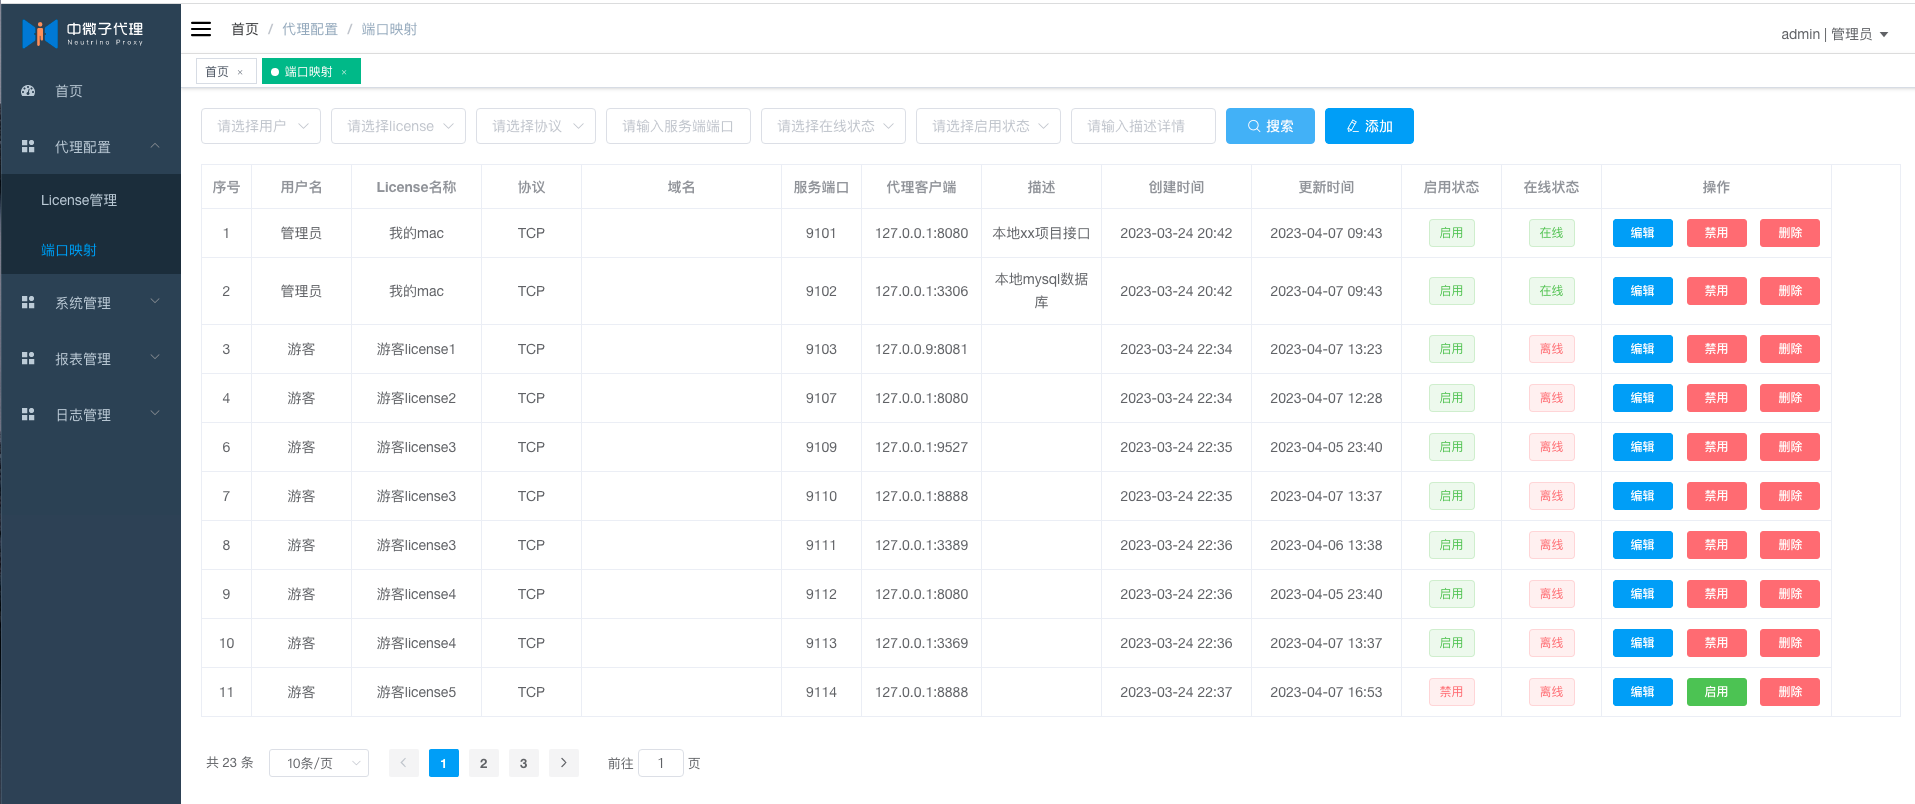Click the dashboard icon beside 首页
The image size is (1915, 804).
click(x=28, y=91)
